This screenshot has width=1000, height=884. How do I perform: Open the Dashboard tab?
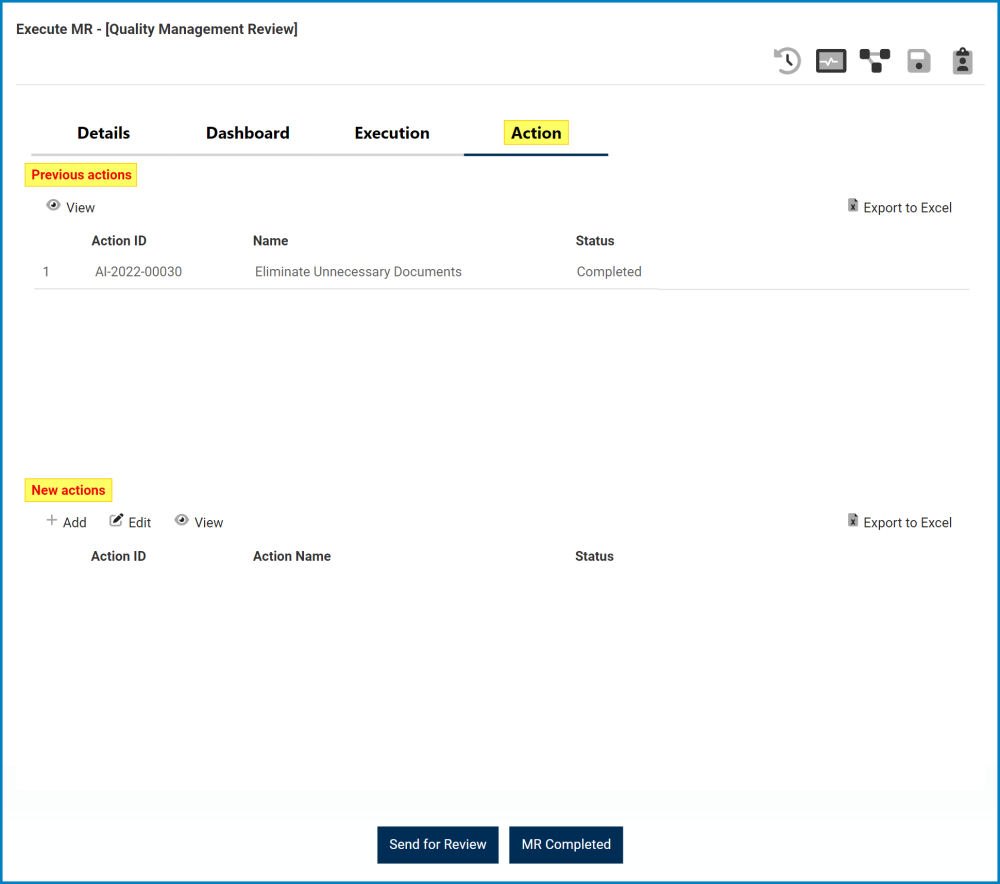[x=247, y=132]
